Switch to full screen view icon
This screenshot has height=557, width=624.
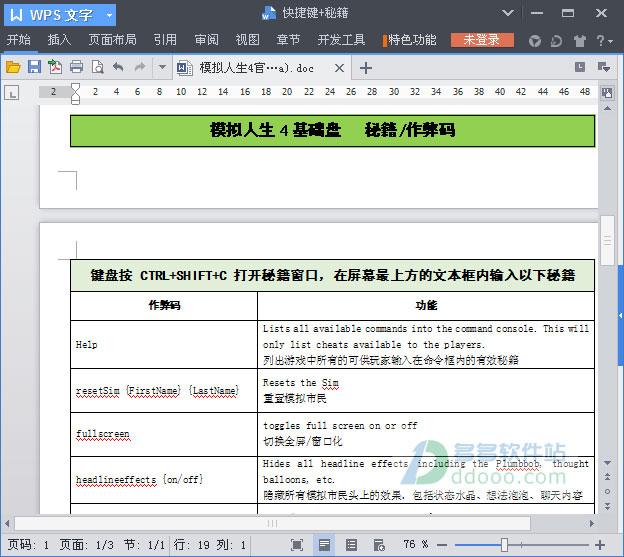(297, 545)
